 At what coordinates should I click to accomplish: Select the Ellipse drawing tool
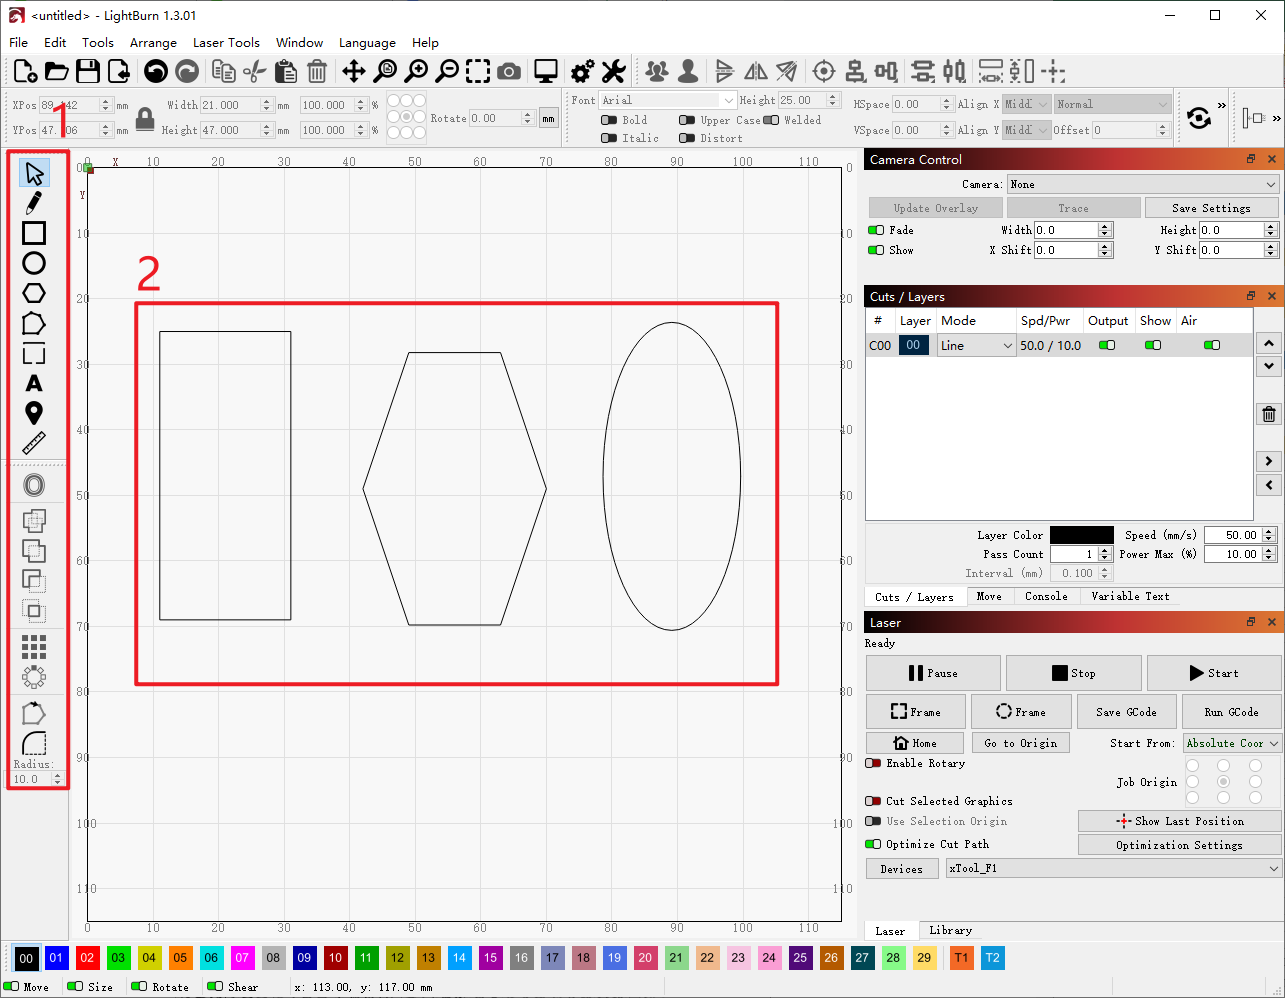[34, 263]
